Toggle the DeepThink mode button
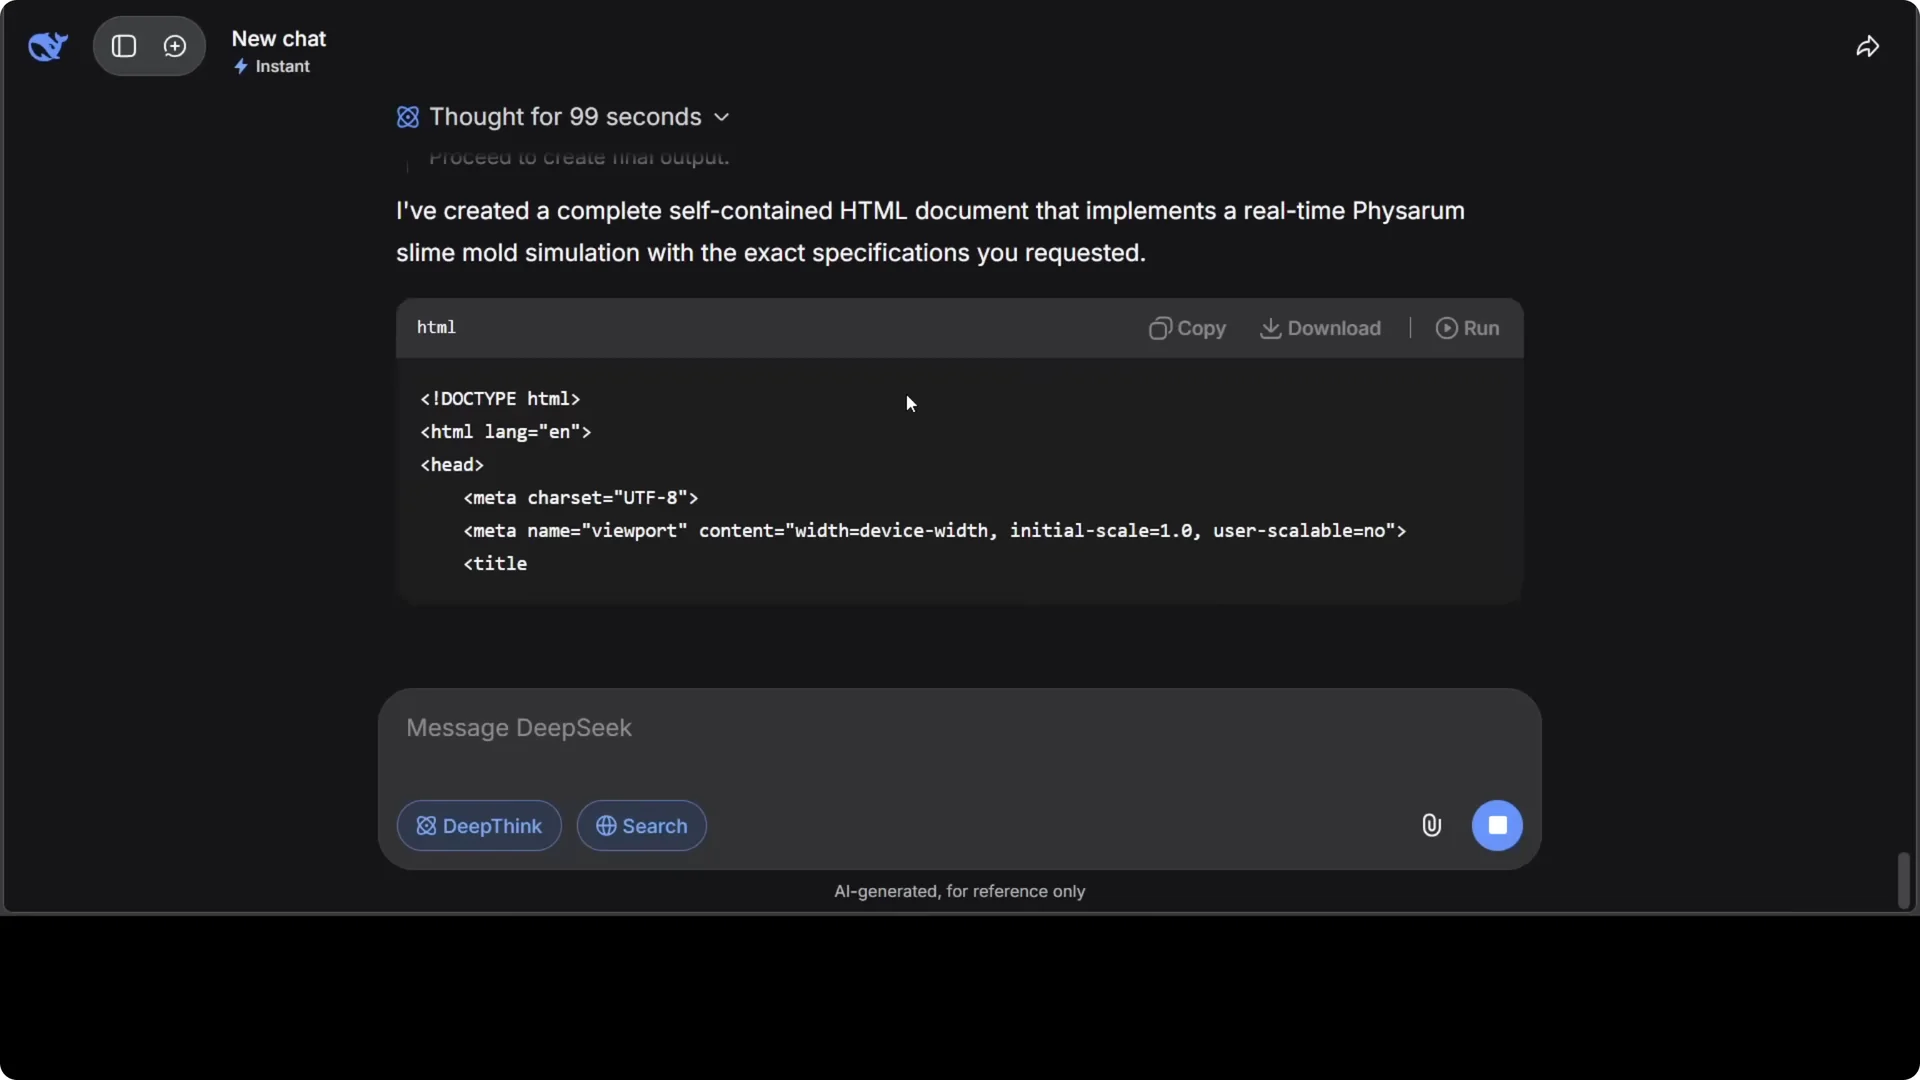 point(479,825)
